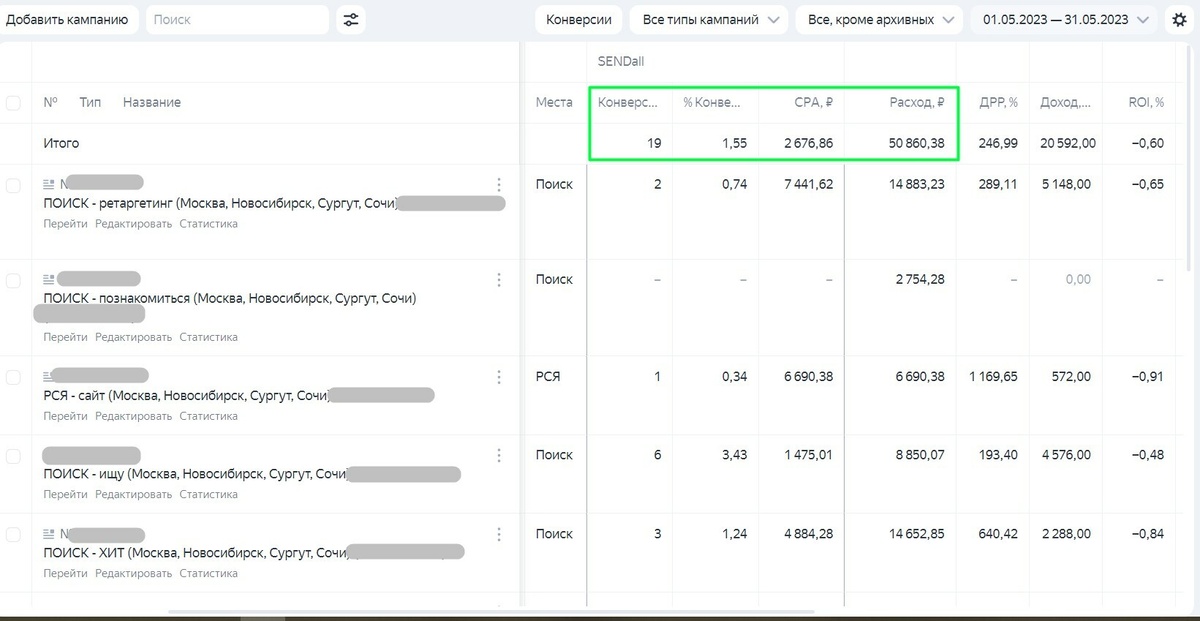This screenshot has width=1200, height=621.
Task: Click campaign type icon of ПОИСК - ретаргетинг row
Action: click(49, 184)
